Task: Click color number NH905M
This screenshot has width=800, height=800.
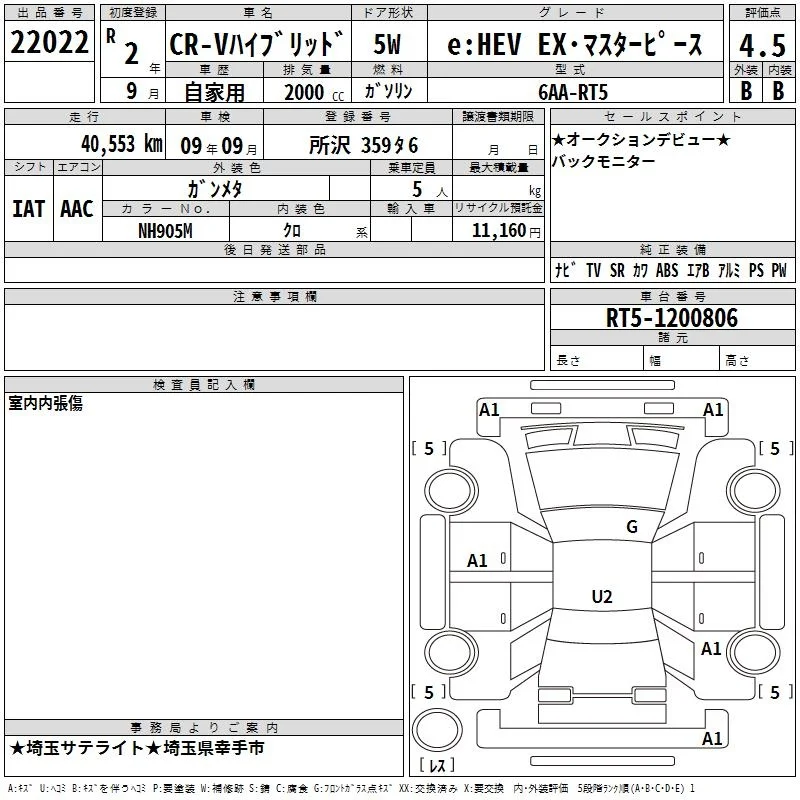Action: pyautogui.click(x=165, y=231)
